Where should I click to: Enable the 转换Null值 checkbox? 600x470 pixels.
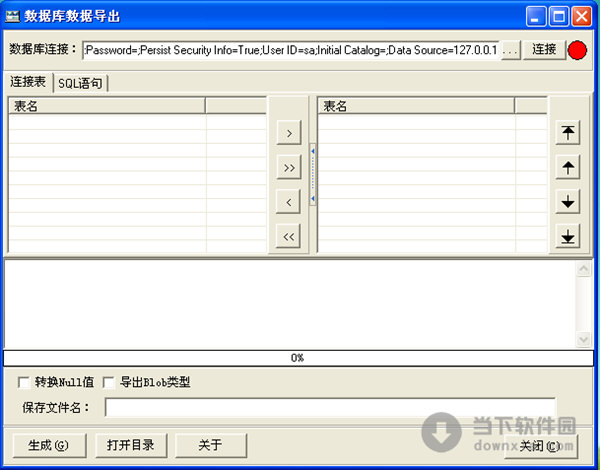click(24, 382)
